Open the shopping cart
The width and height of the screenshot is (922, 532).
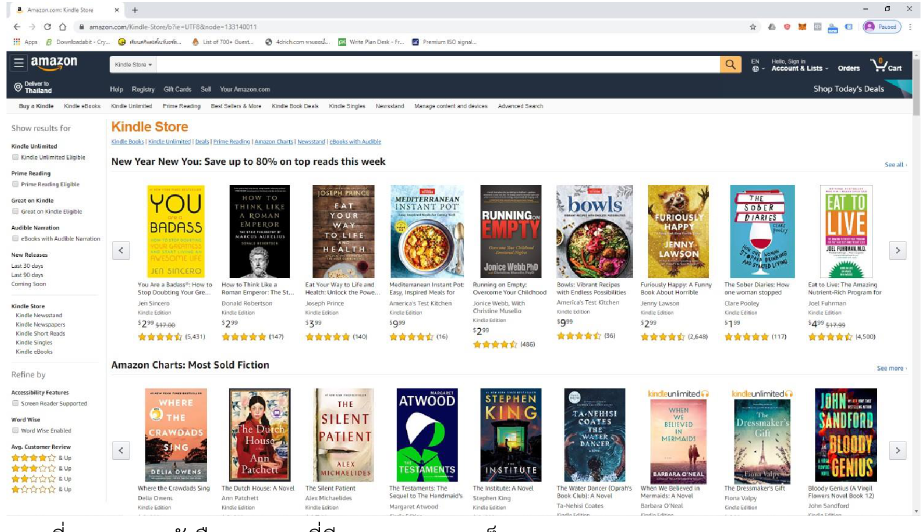tap(886, 66)
